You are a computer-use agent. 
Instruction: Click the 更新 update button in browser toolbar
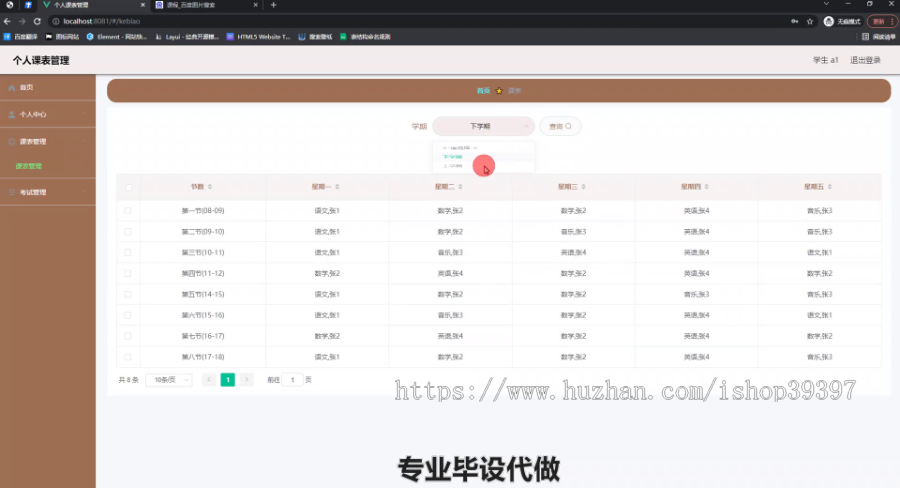882,21
